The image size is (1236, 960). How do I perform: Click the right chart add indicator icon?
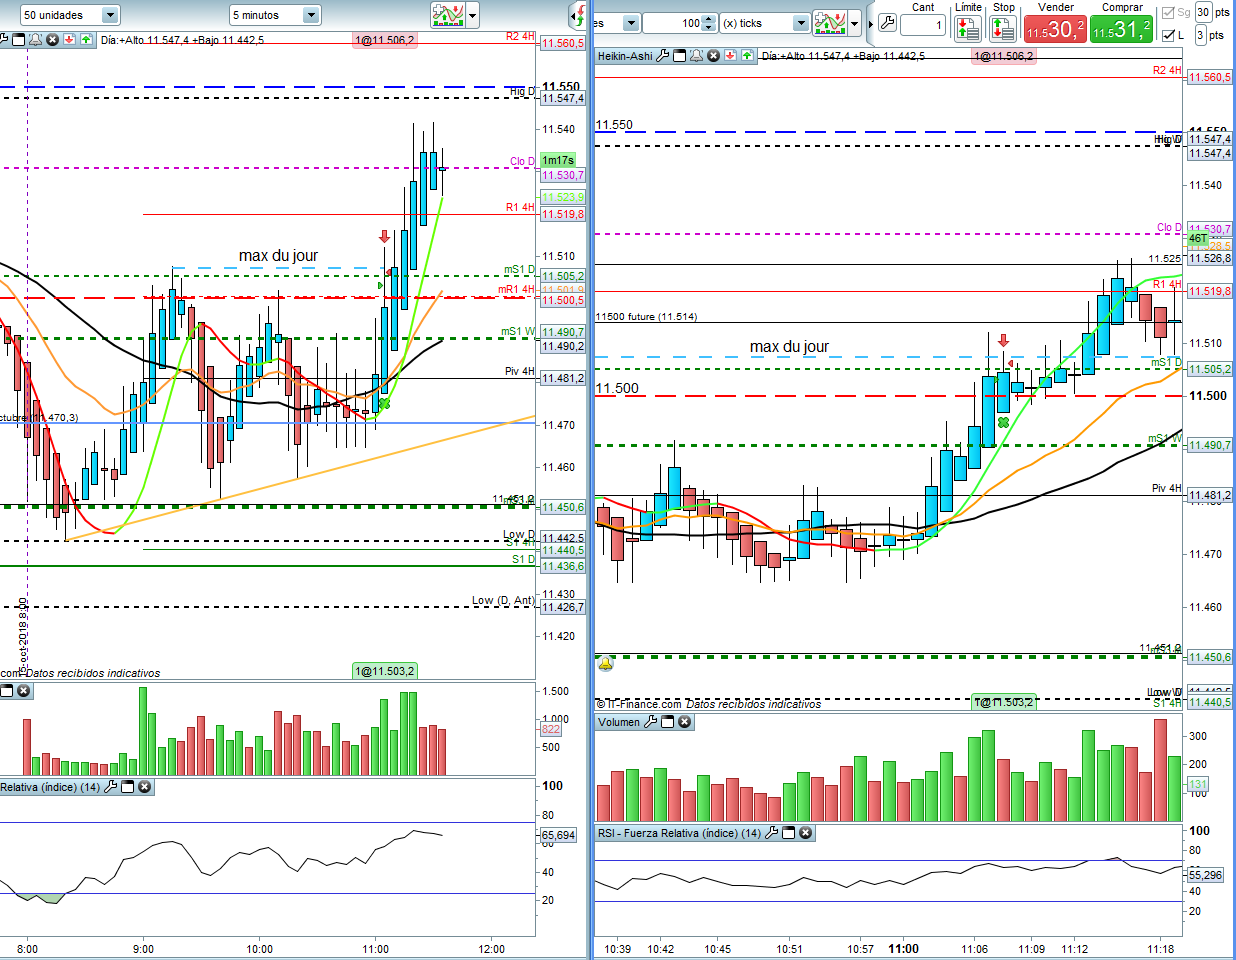tap(830, 22)
